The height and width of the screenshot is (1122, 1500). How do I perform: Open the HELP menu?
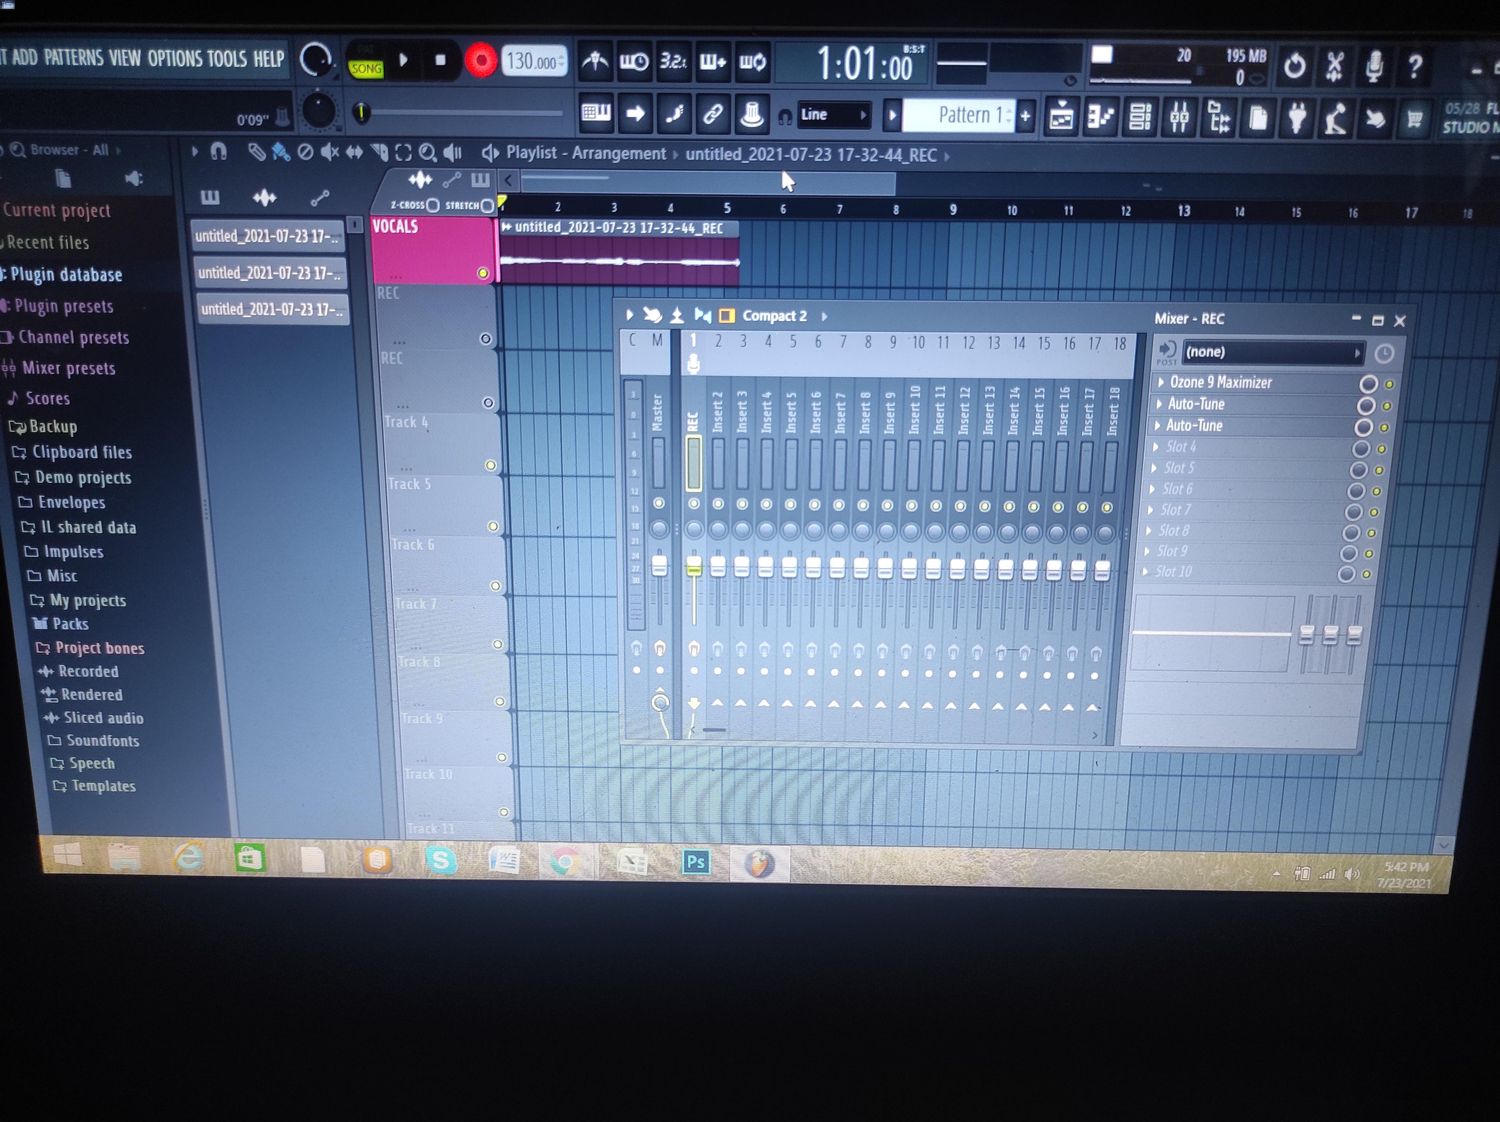pos(269,59)
